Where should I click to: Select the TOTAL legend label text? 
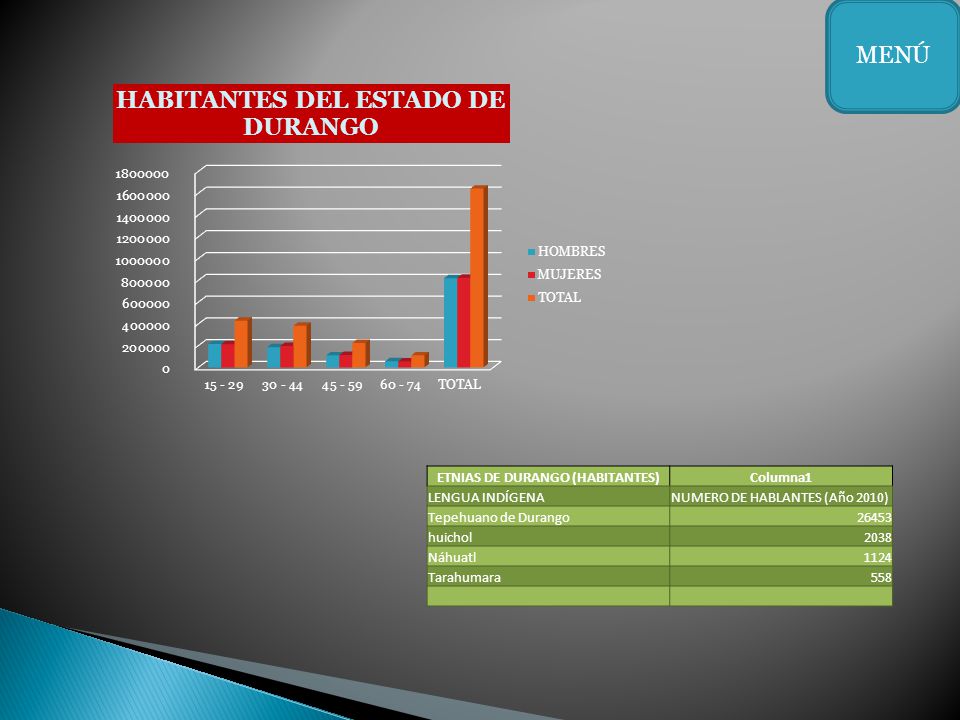[560, 298]
